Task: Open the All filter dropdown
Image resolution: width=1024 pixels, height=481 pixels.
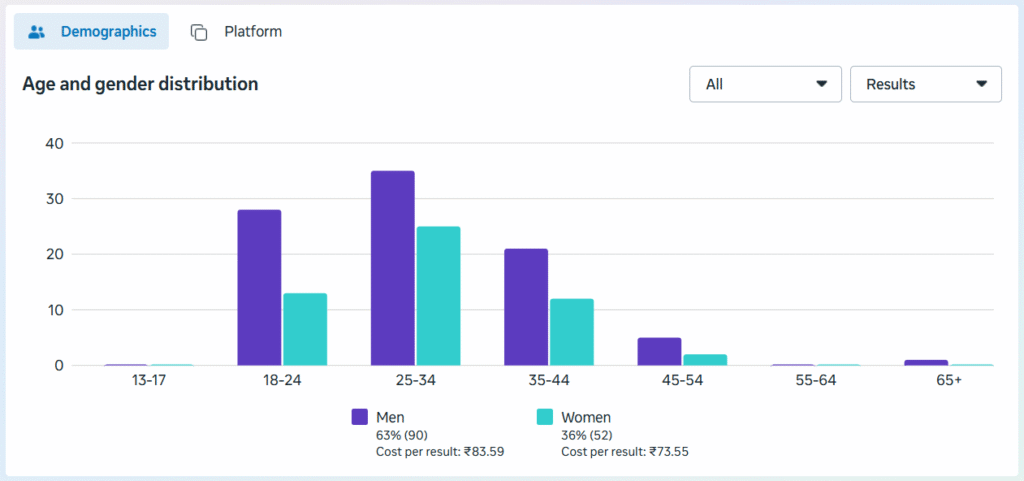Action: pos(765,84)
